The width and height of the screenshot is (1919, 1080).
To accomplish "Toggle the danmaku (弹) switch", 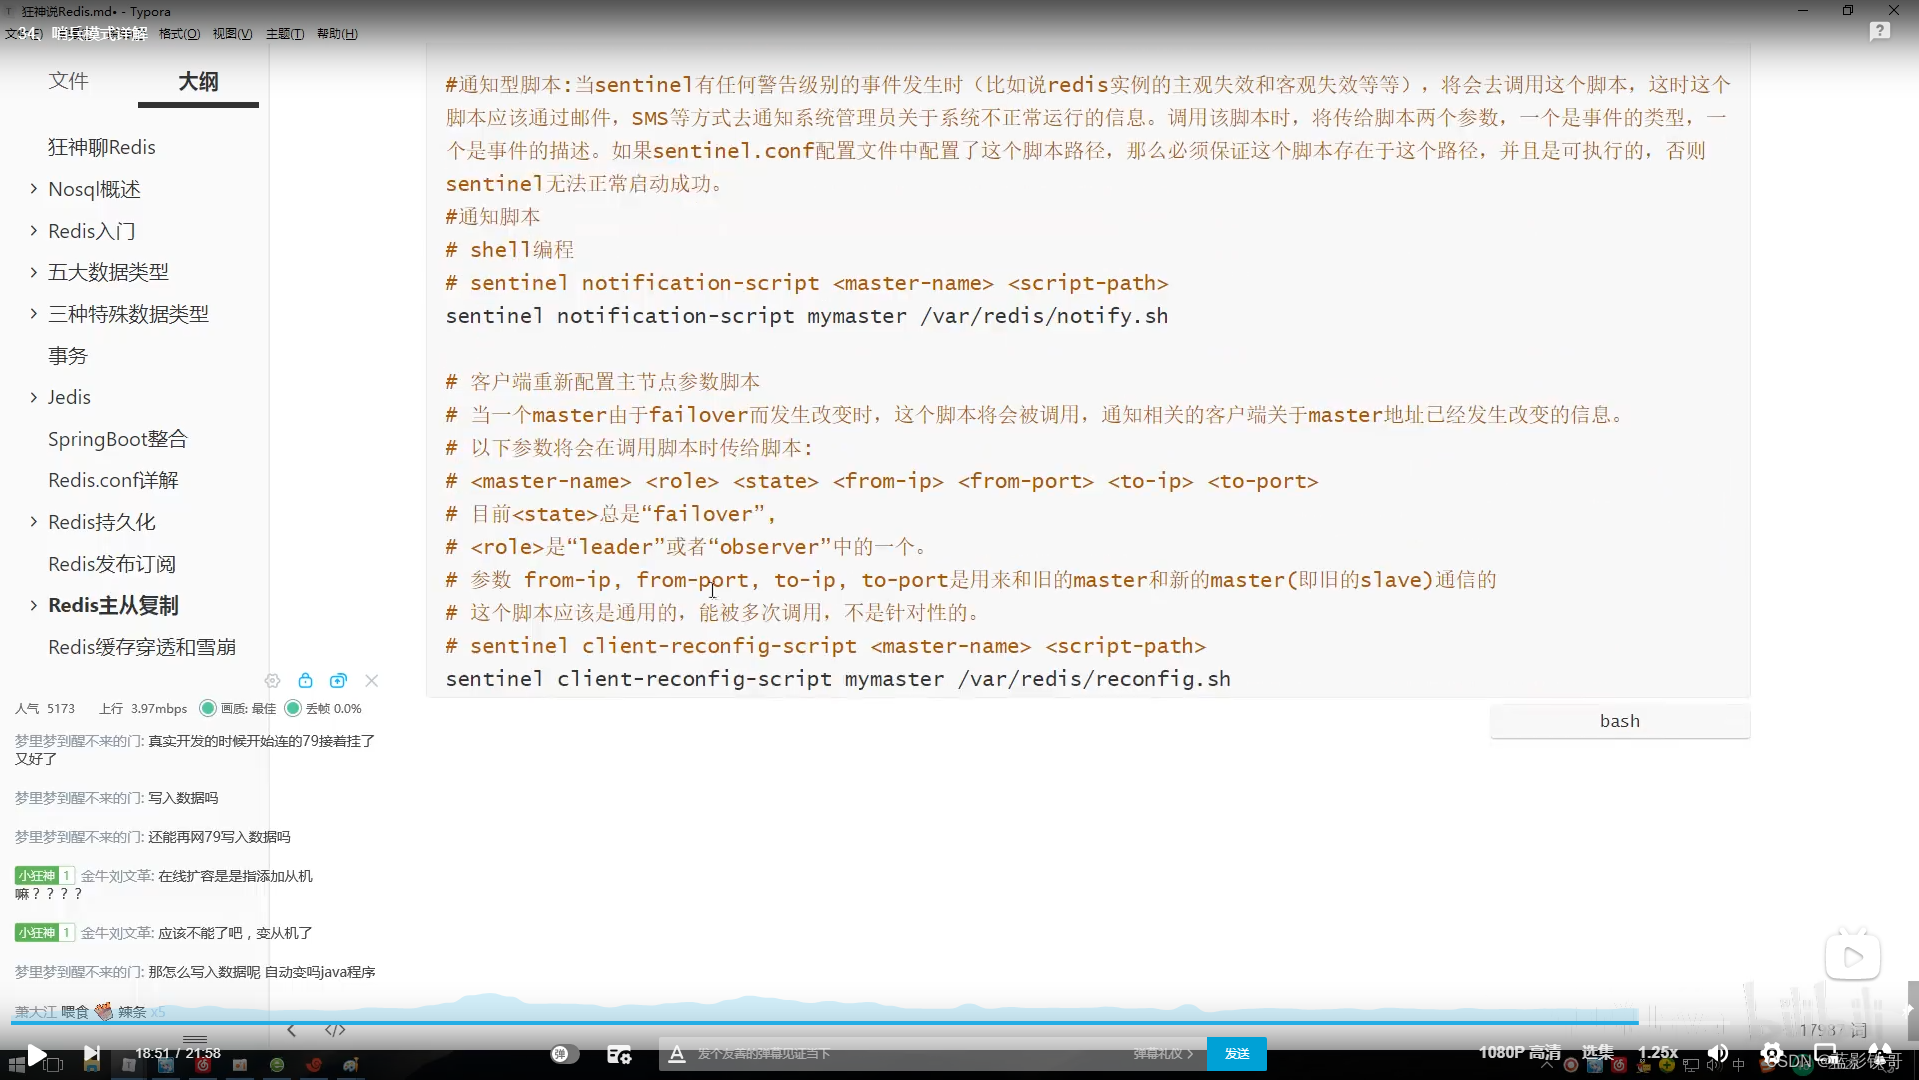I will 564,1054.
